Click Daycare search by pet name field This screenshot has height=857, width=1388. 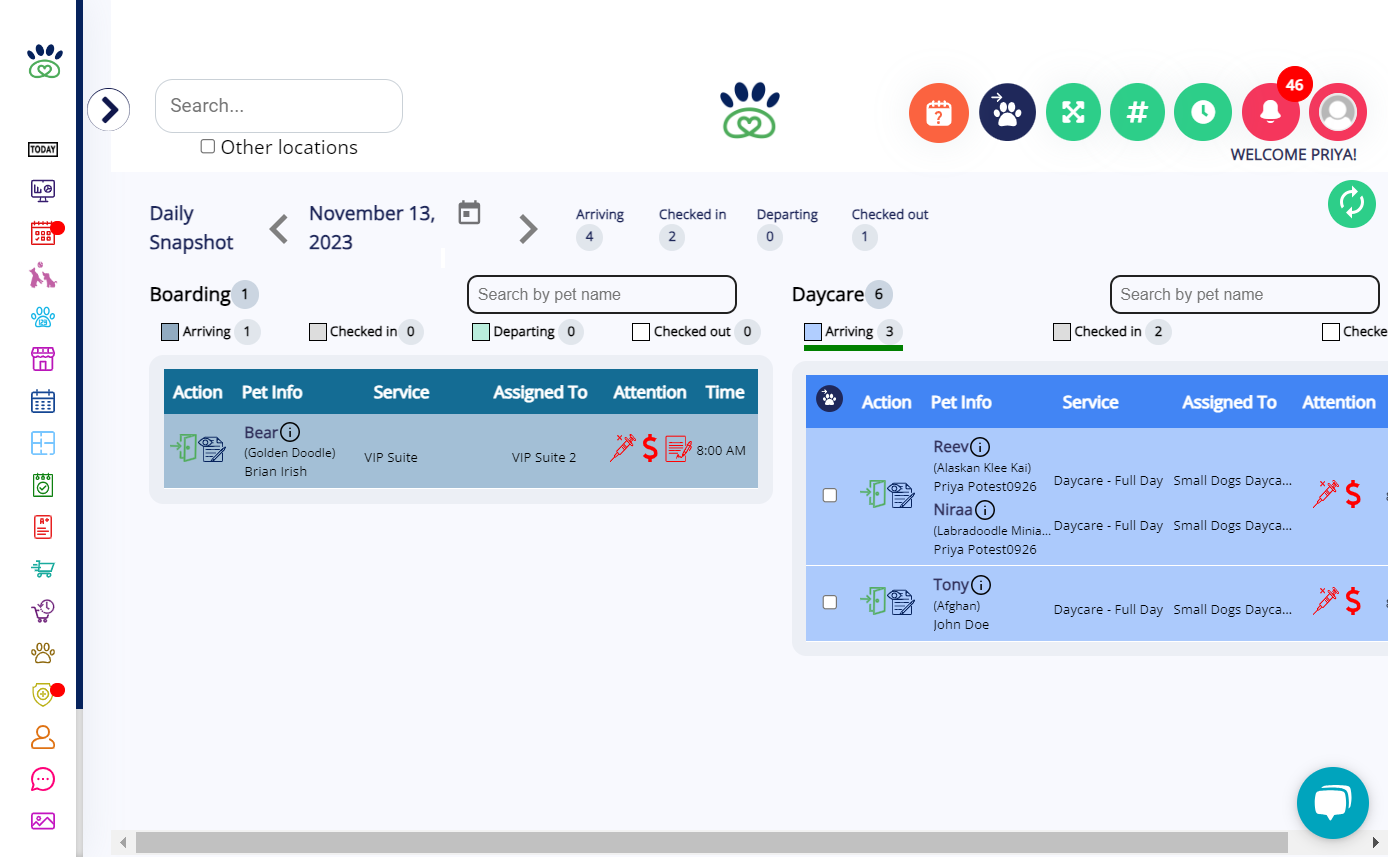1245,295
